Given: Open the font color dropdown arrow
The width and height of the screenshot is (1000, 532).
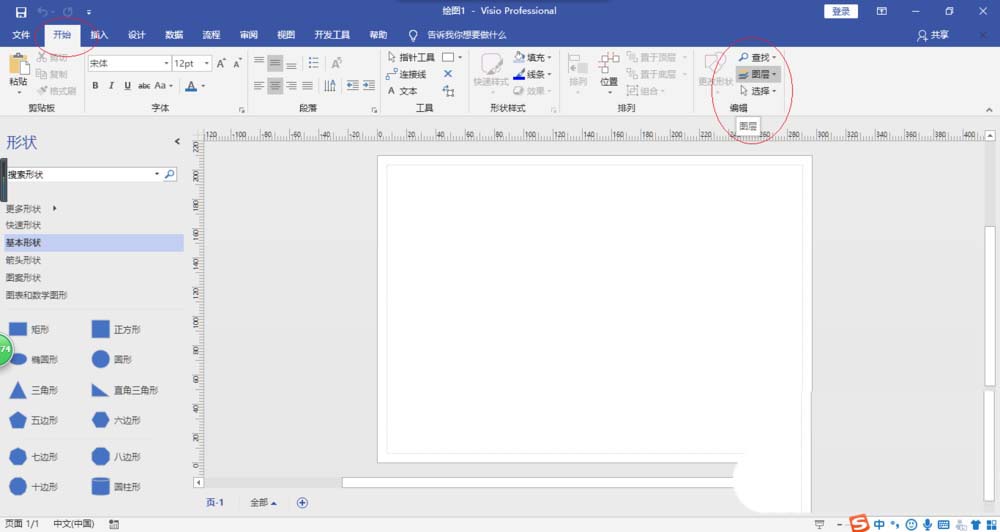Looking at the screenshot, I should pyautogui.click(x=203, y=85).
